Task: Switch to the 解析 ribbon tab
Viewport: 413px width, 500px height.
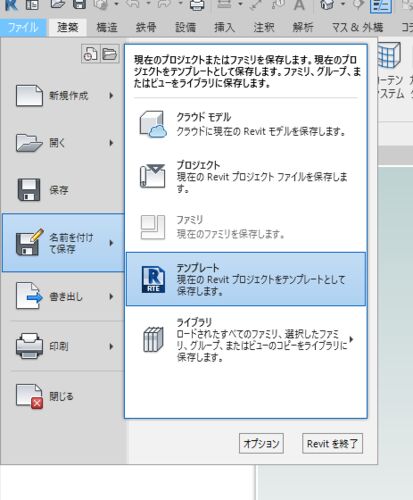Action: (303, 27)
